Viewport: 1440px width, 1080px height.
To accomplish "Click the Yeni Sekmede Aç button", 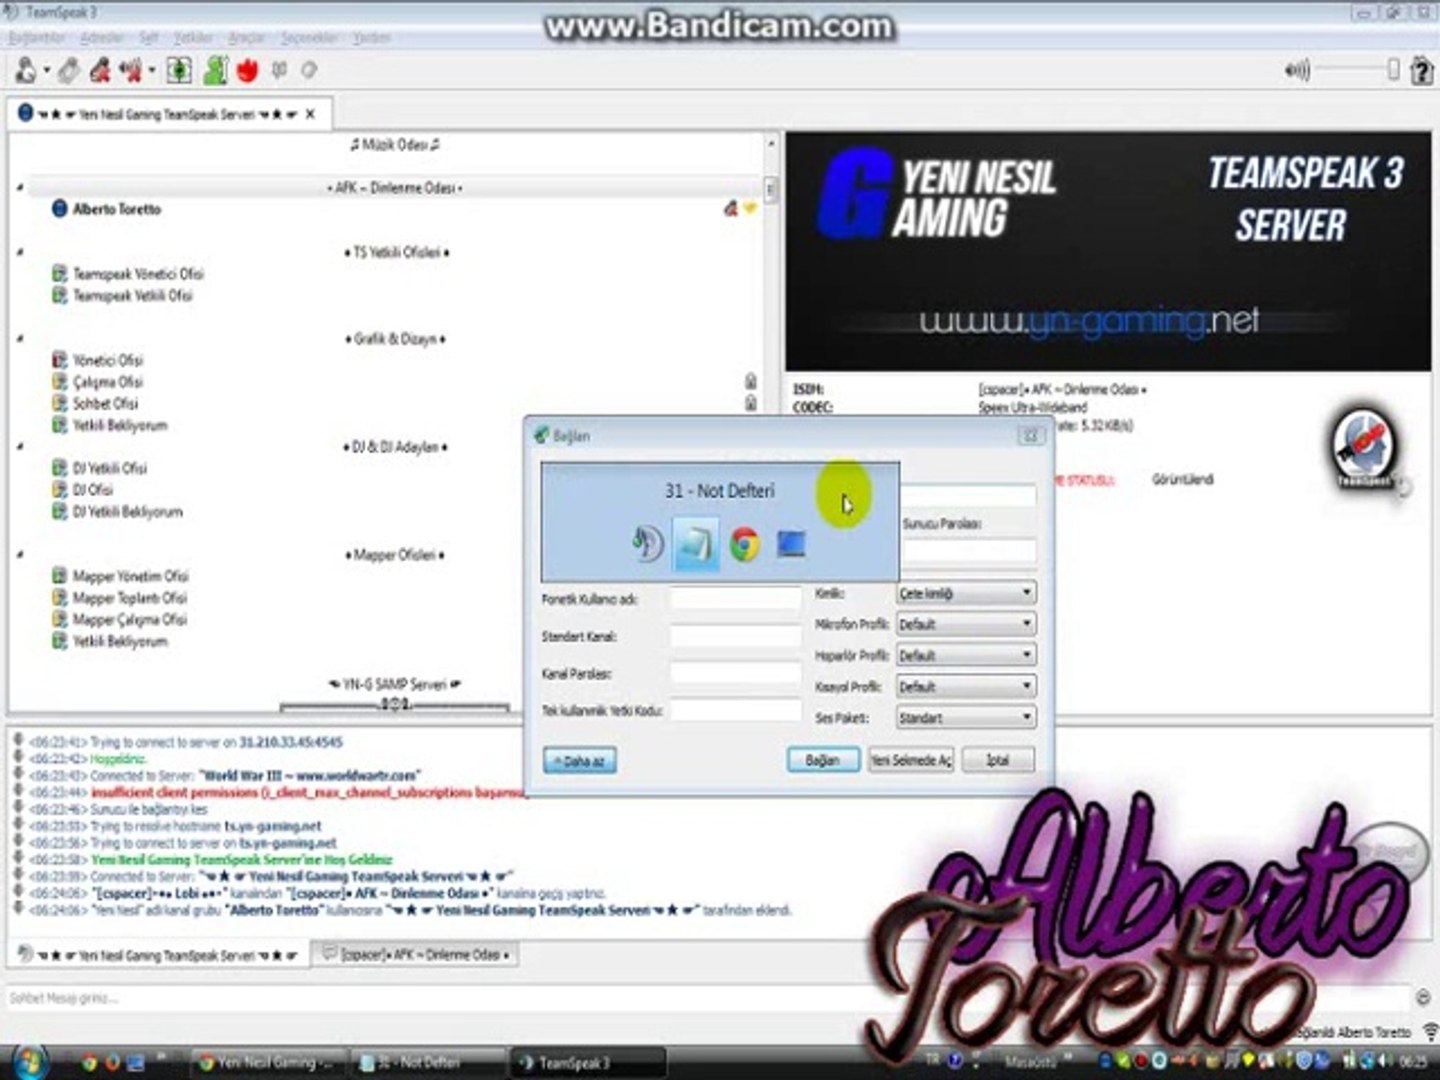I will (910, 760).
